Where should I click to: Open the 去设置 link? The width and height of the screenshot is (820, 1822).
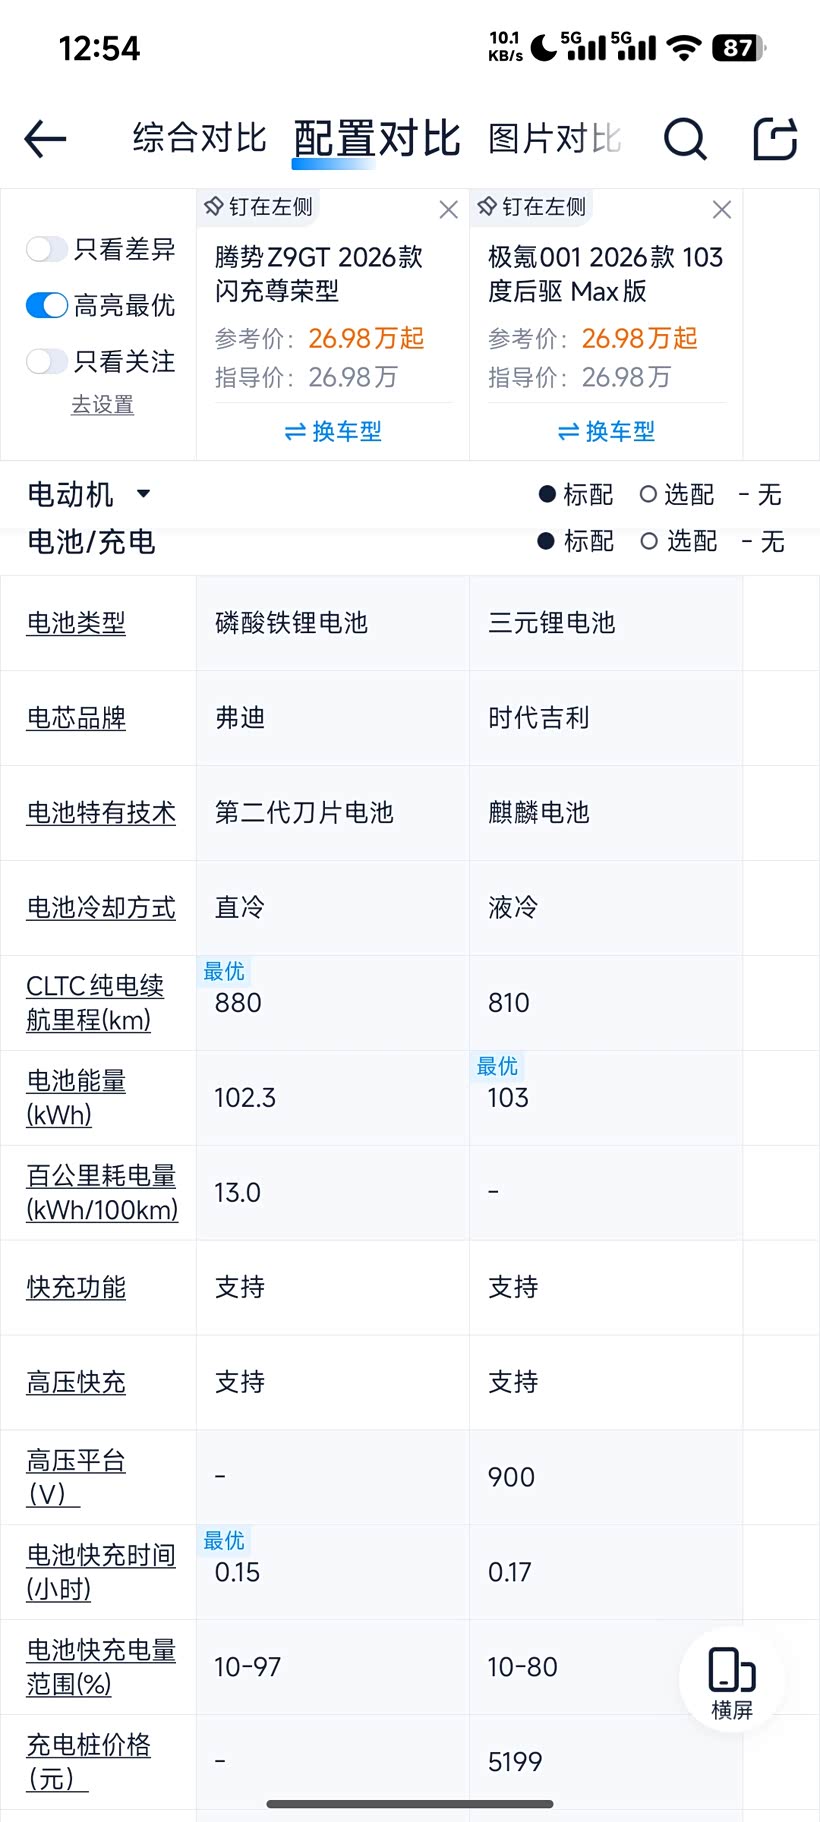tap(102, 405)
